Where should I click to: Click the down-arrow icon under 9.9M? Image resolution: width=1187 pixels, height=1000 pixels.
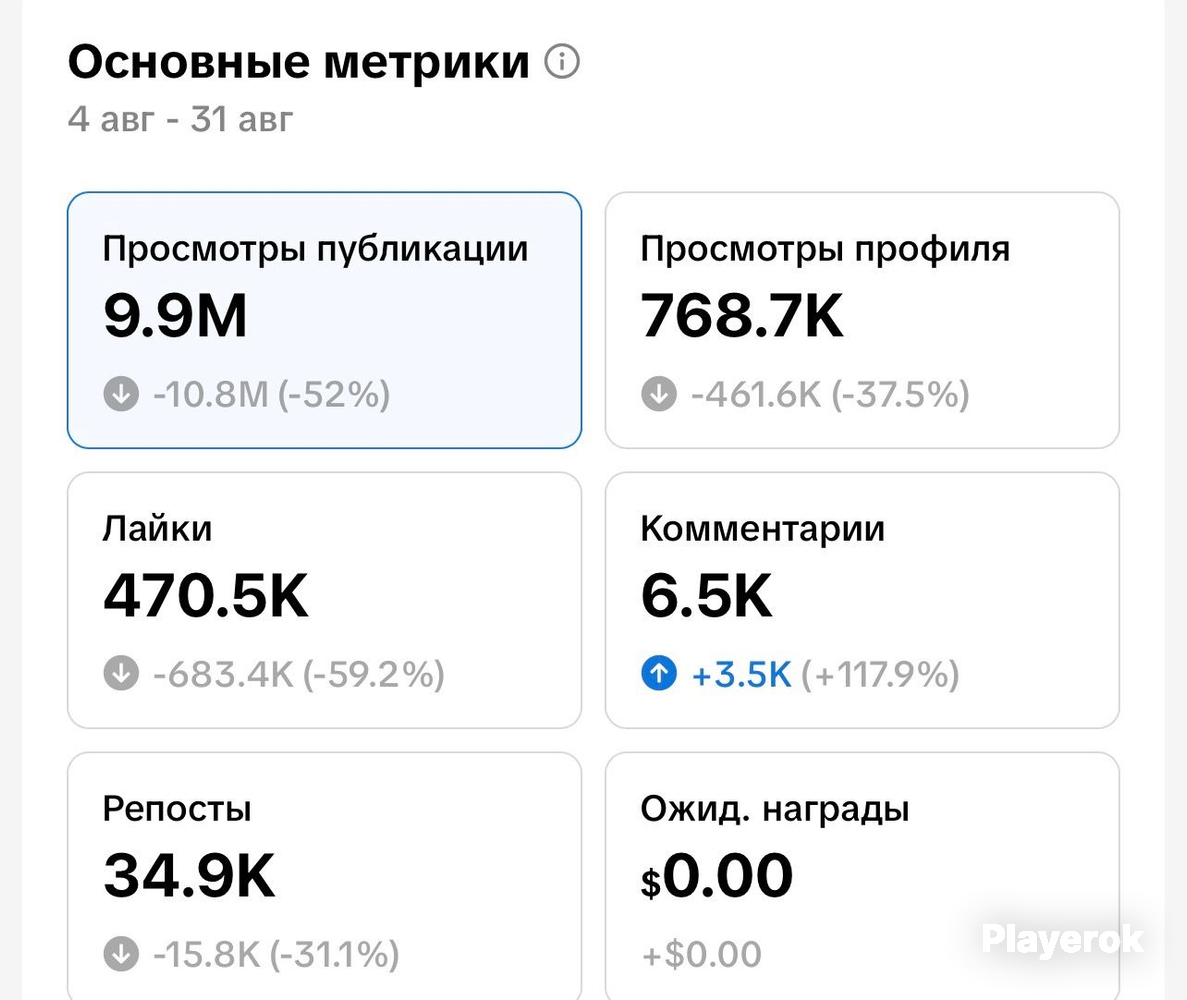tap(121, 394)
